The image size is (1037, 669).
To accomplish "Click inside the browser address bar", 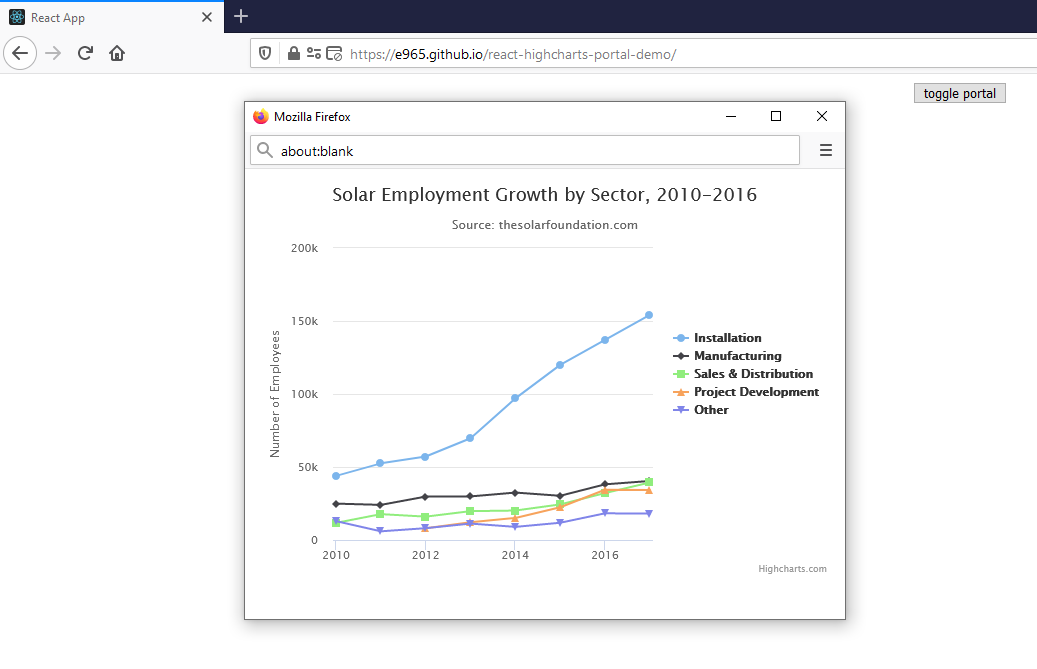I will (600, 56).
